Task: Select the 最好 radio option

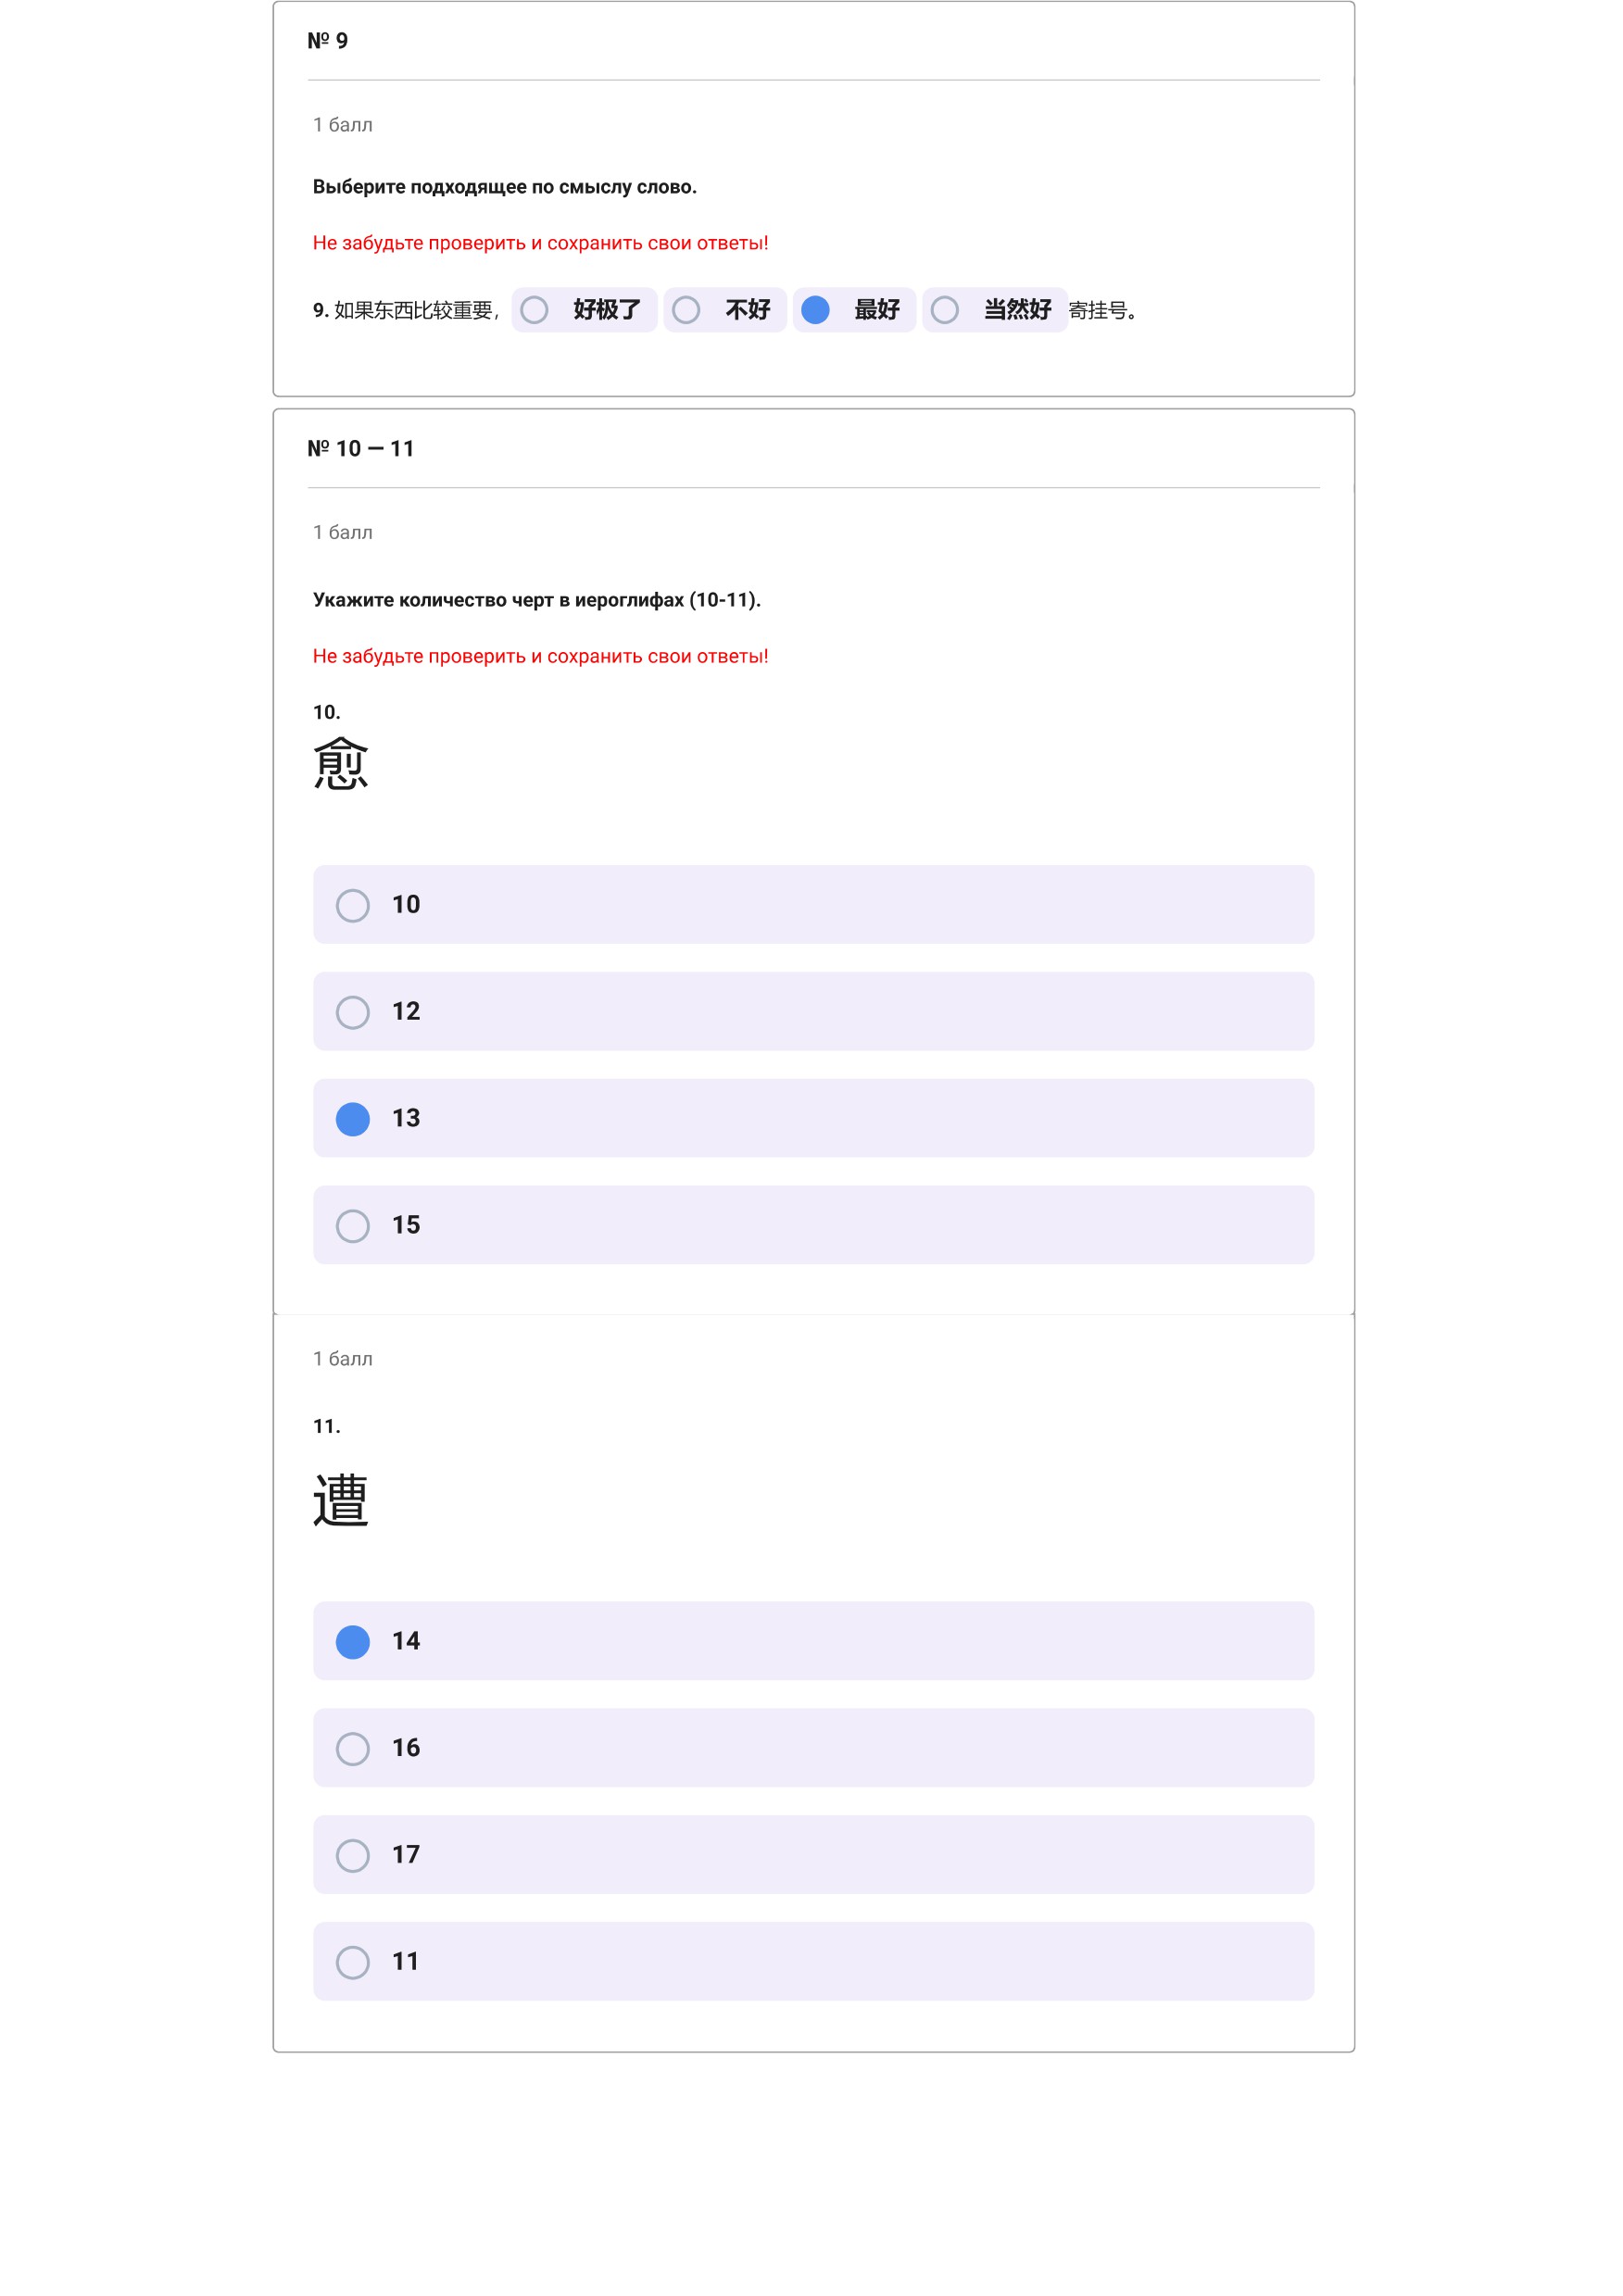Action: click(854, 310)
